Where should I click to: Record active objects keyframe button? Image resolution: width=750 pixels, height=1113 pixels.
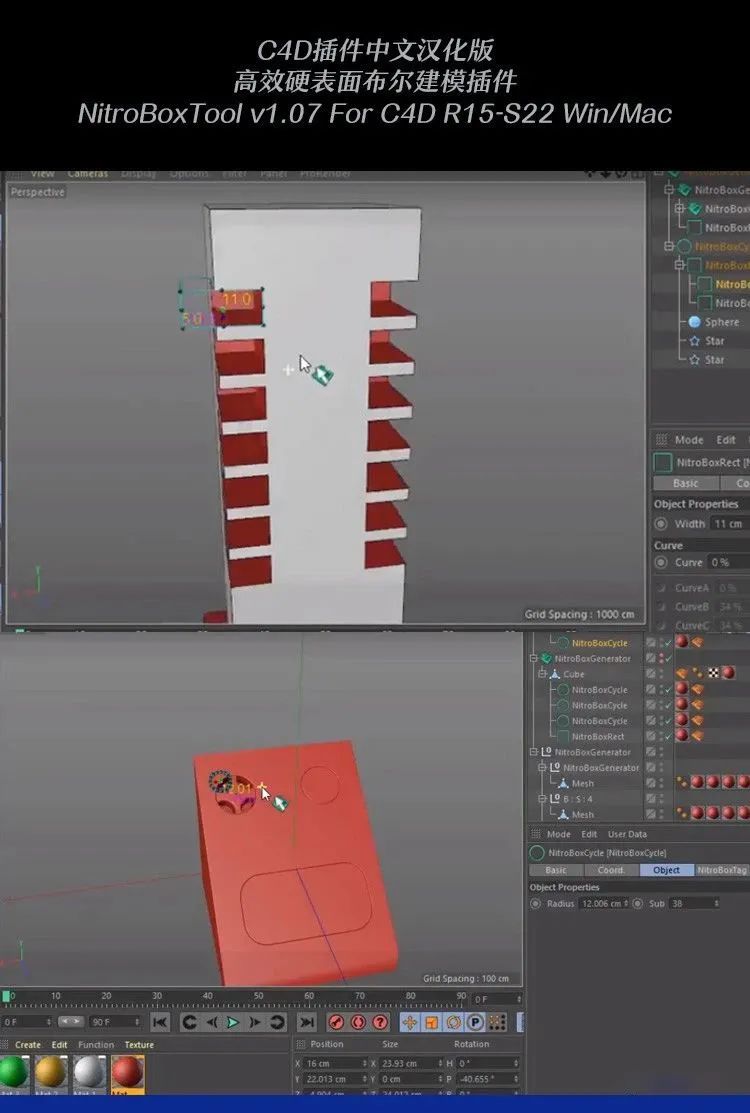click(x=336, y=1022)
